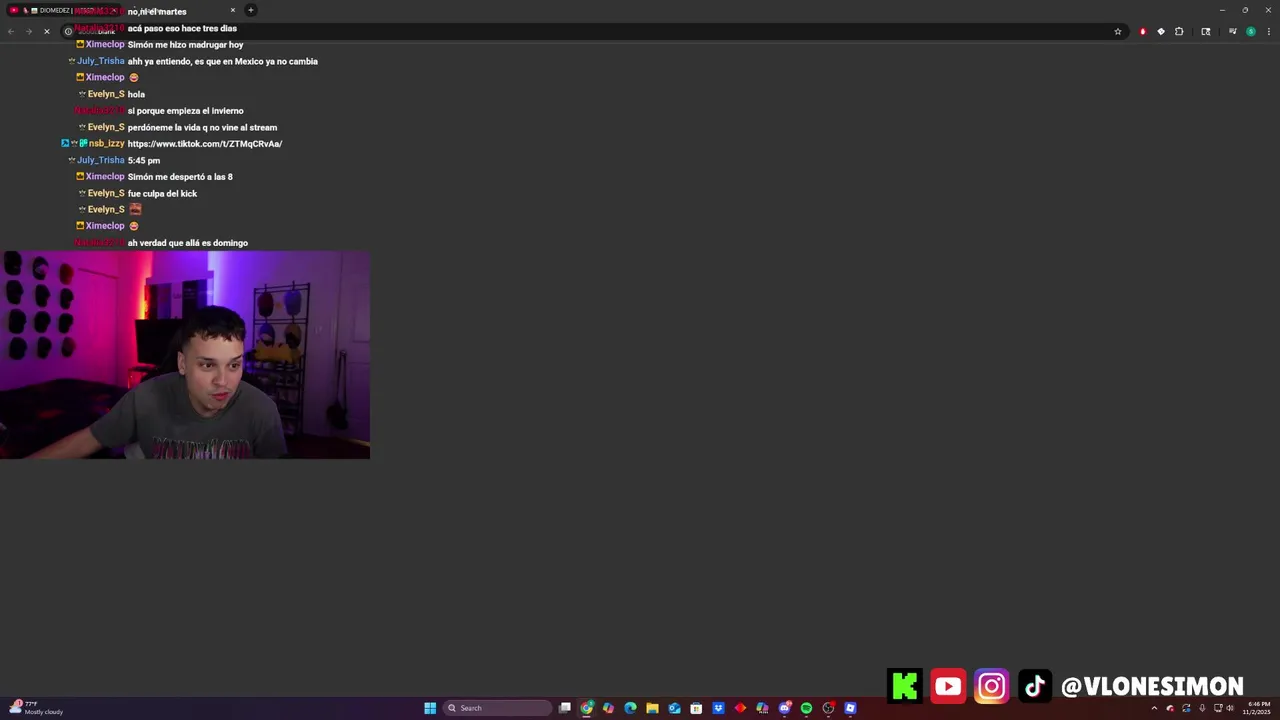Open Spotify from taskbar
Viewport: 1280px width, 720px height.
click(806, 708)
